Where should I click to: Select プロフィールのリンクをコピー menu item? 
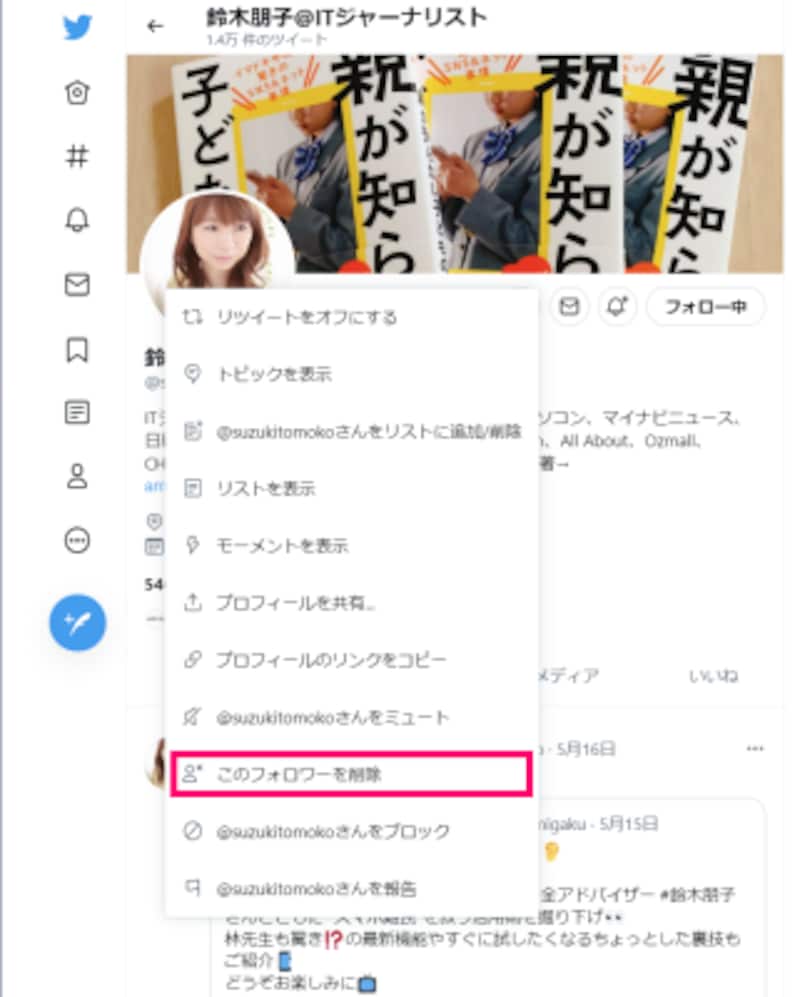click(x=351, y=660)
